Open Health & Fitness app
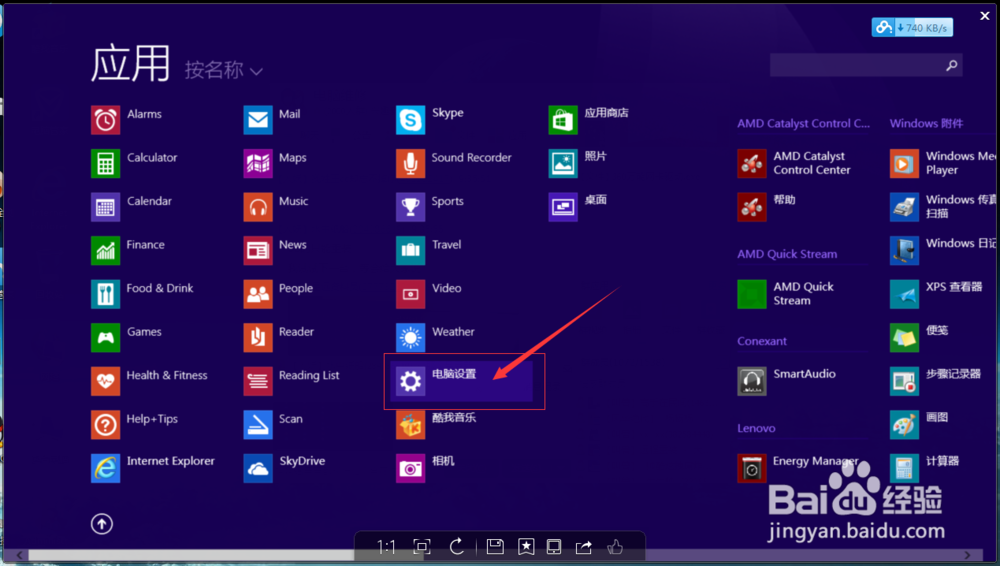The height and width of the screenshot is (566, 1000). click(149, 380)
